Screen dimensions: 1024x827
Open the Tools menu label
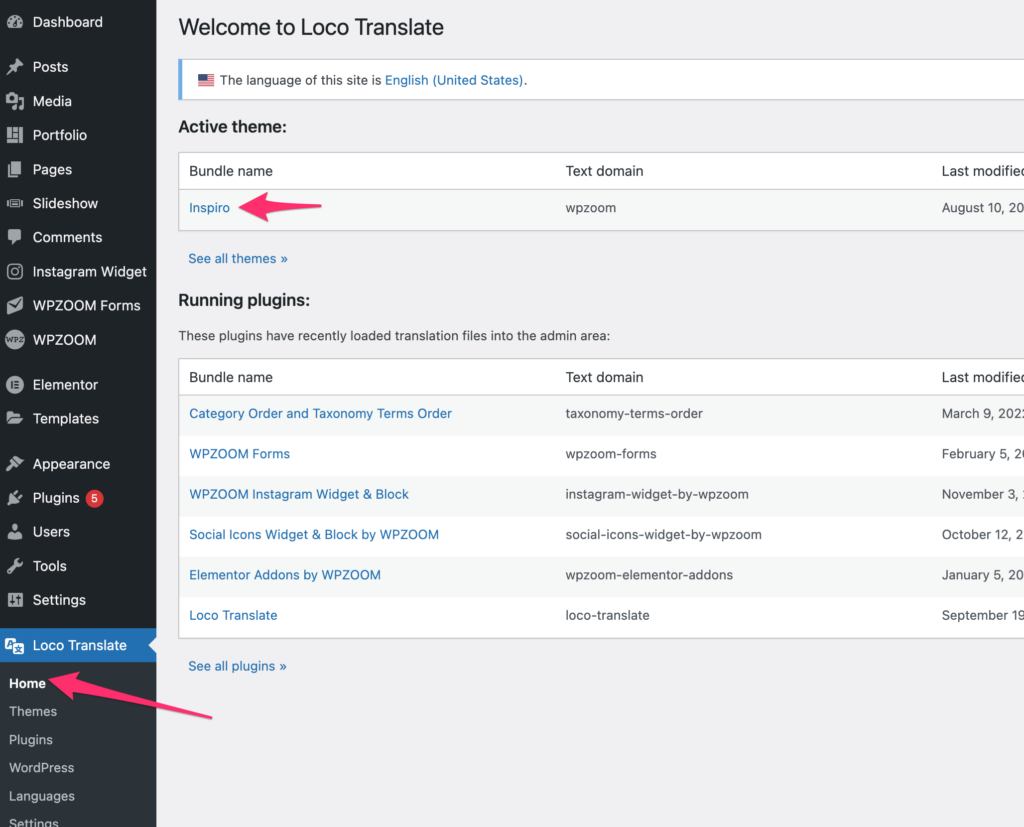click(50, 566)
